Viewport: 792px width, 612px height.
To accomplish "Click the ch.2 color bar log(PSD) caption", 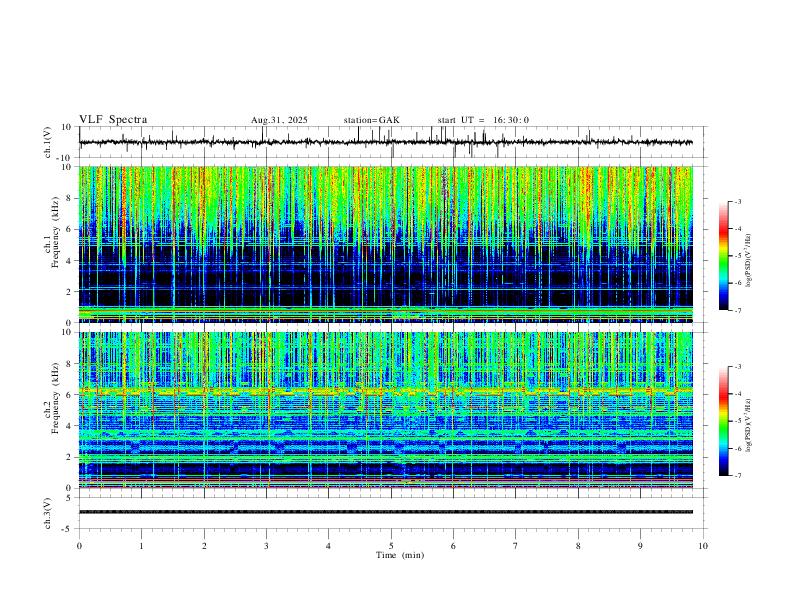I will pyautogui.click(x=749, y=426).
